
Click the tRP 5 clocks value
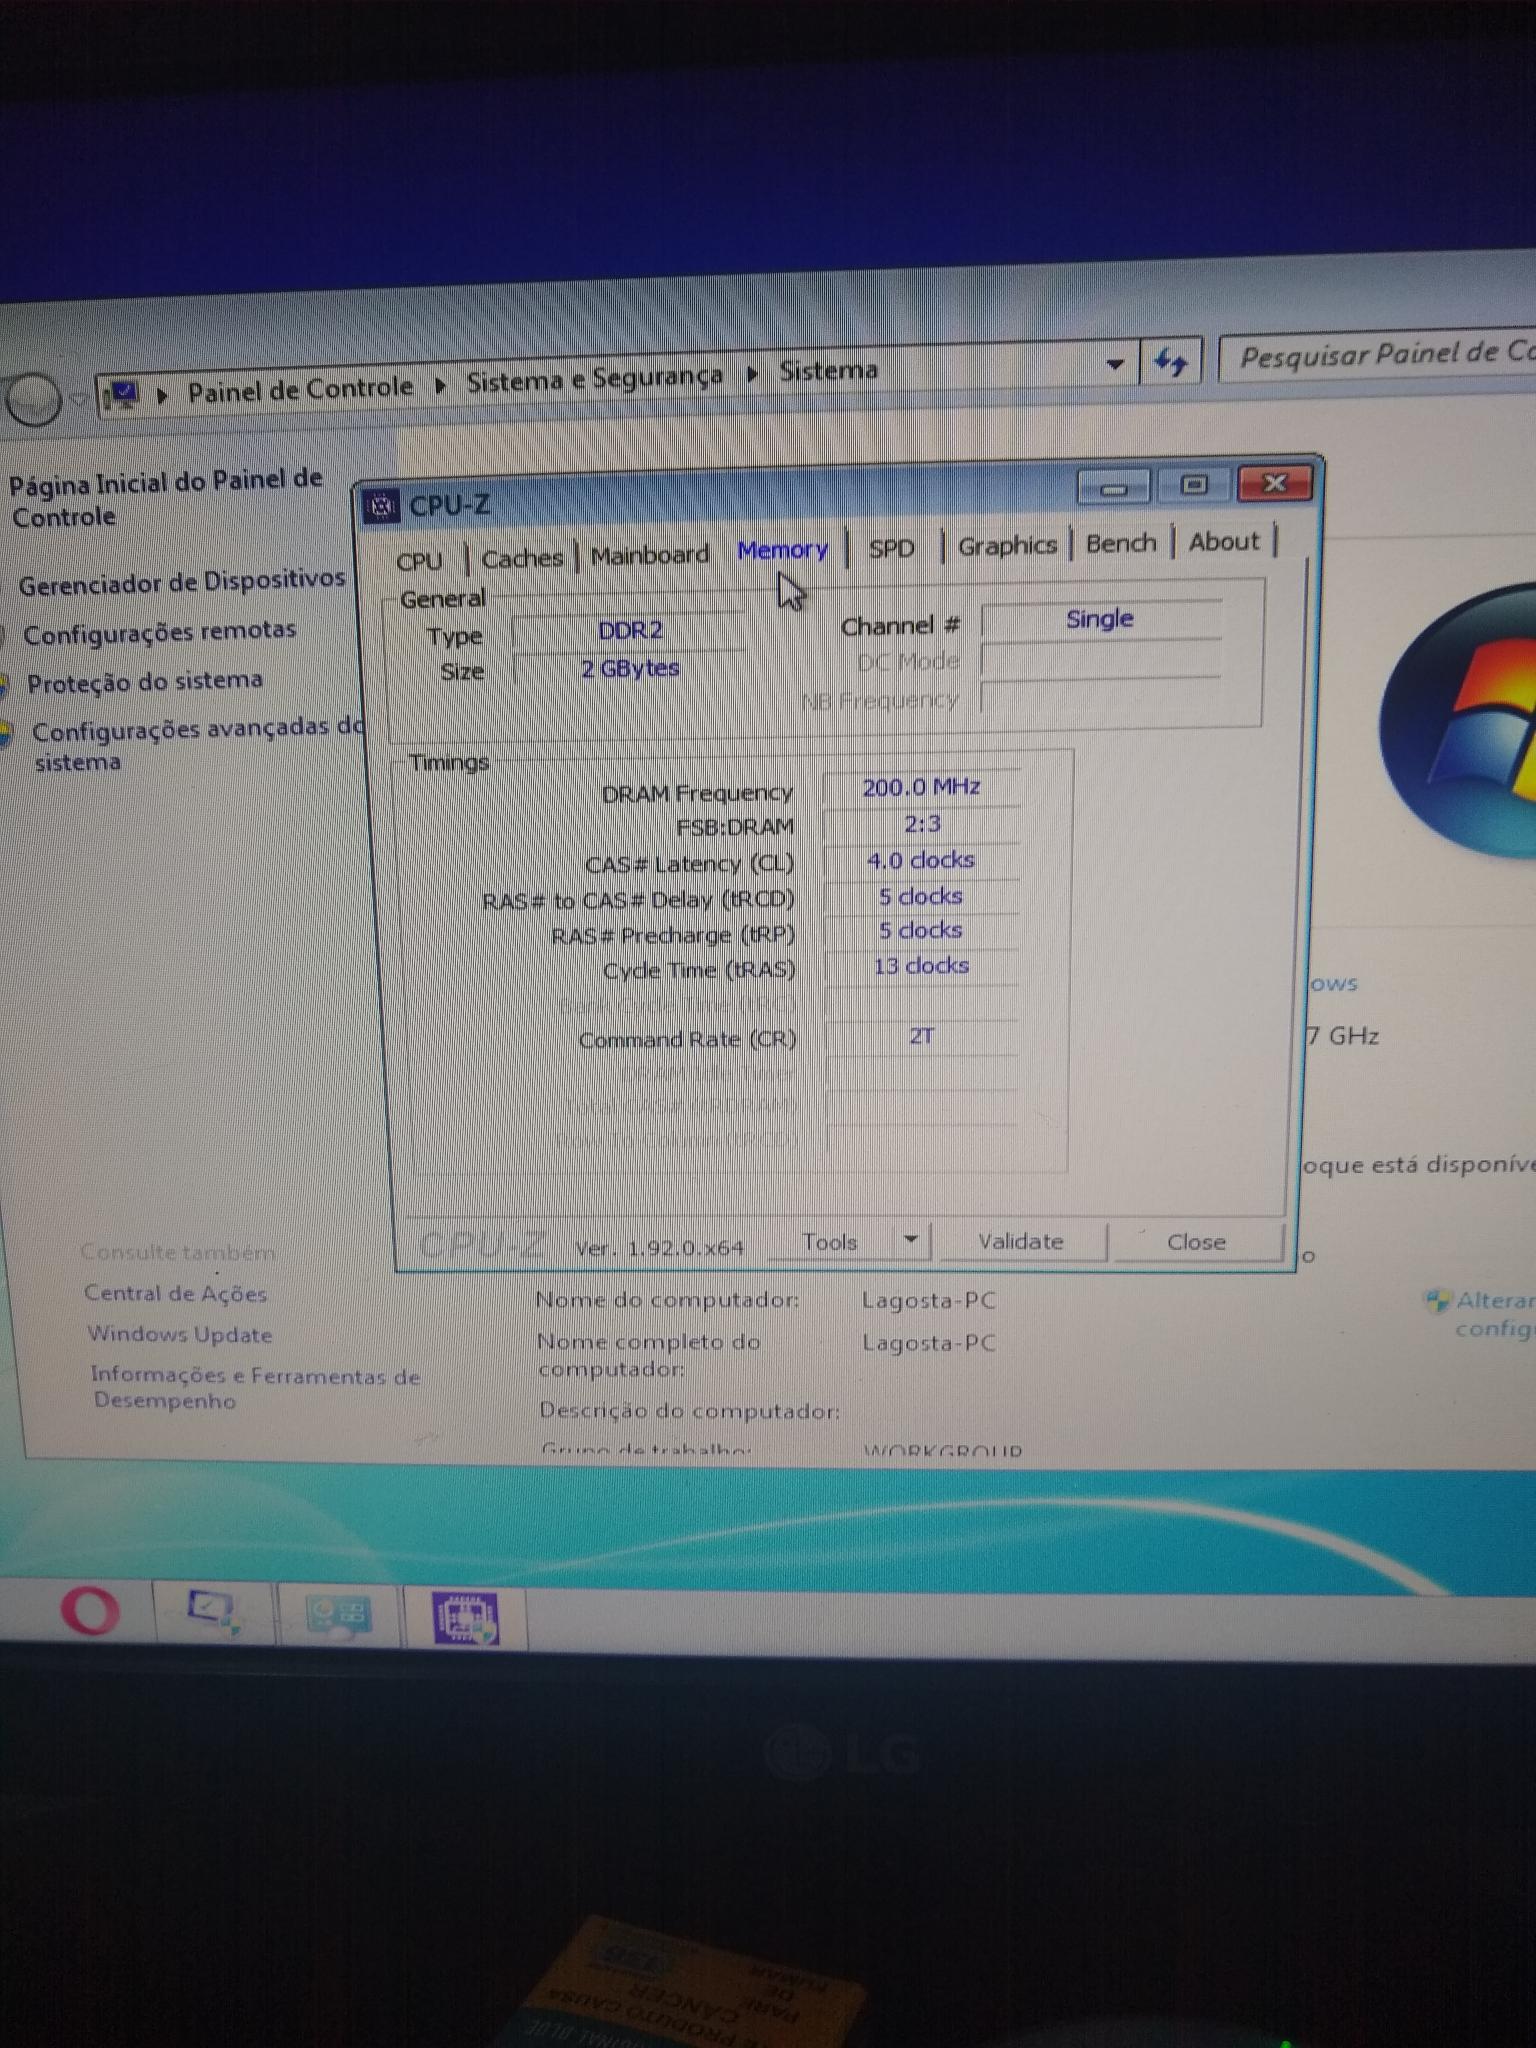tap(921, 931)
